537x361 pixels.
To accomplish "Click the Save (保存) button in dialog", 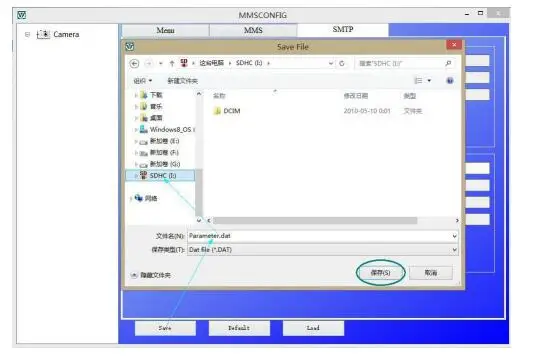I will coord(380,273).
